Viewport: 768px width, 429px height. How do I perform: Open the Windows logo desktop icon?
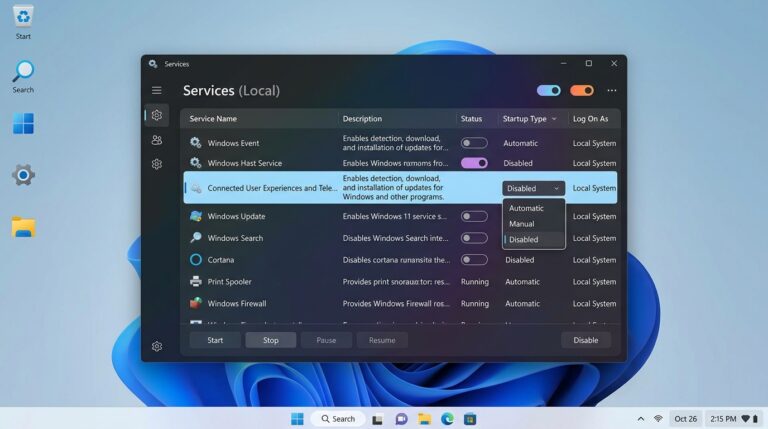(x=23, y=123)
